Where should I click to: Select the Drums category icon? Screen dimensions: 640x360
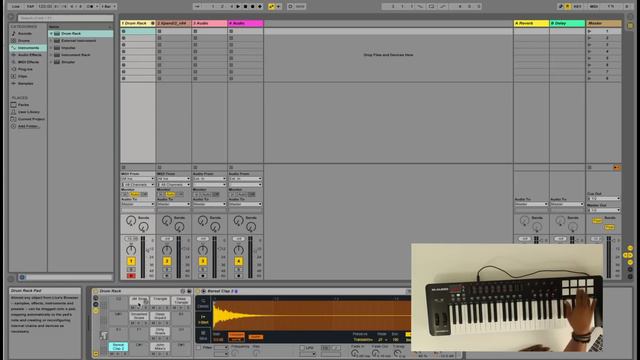point(13,41)
